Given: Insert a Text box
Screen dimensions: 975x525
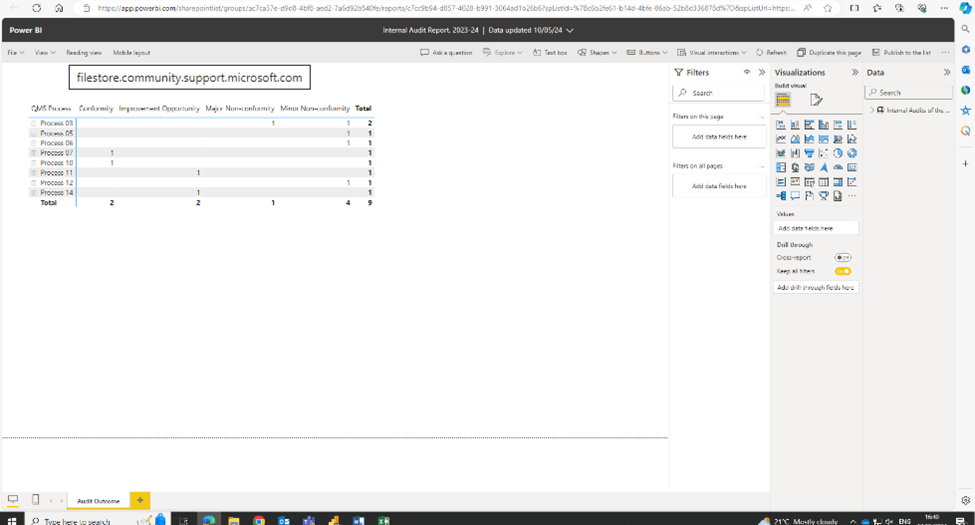Looking at the screenshot, I should (x=550, y=53).
